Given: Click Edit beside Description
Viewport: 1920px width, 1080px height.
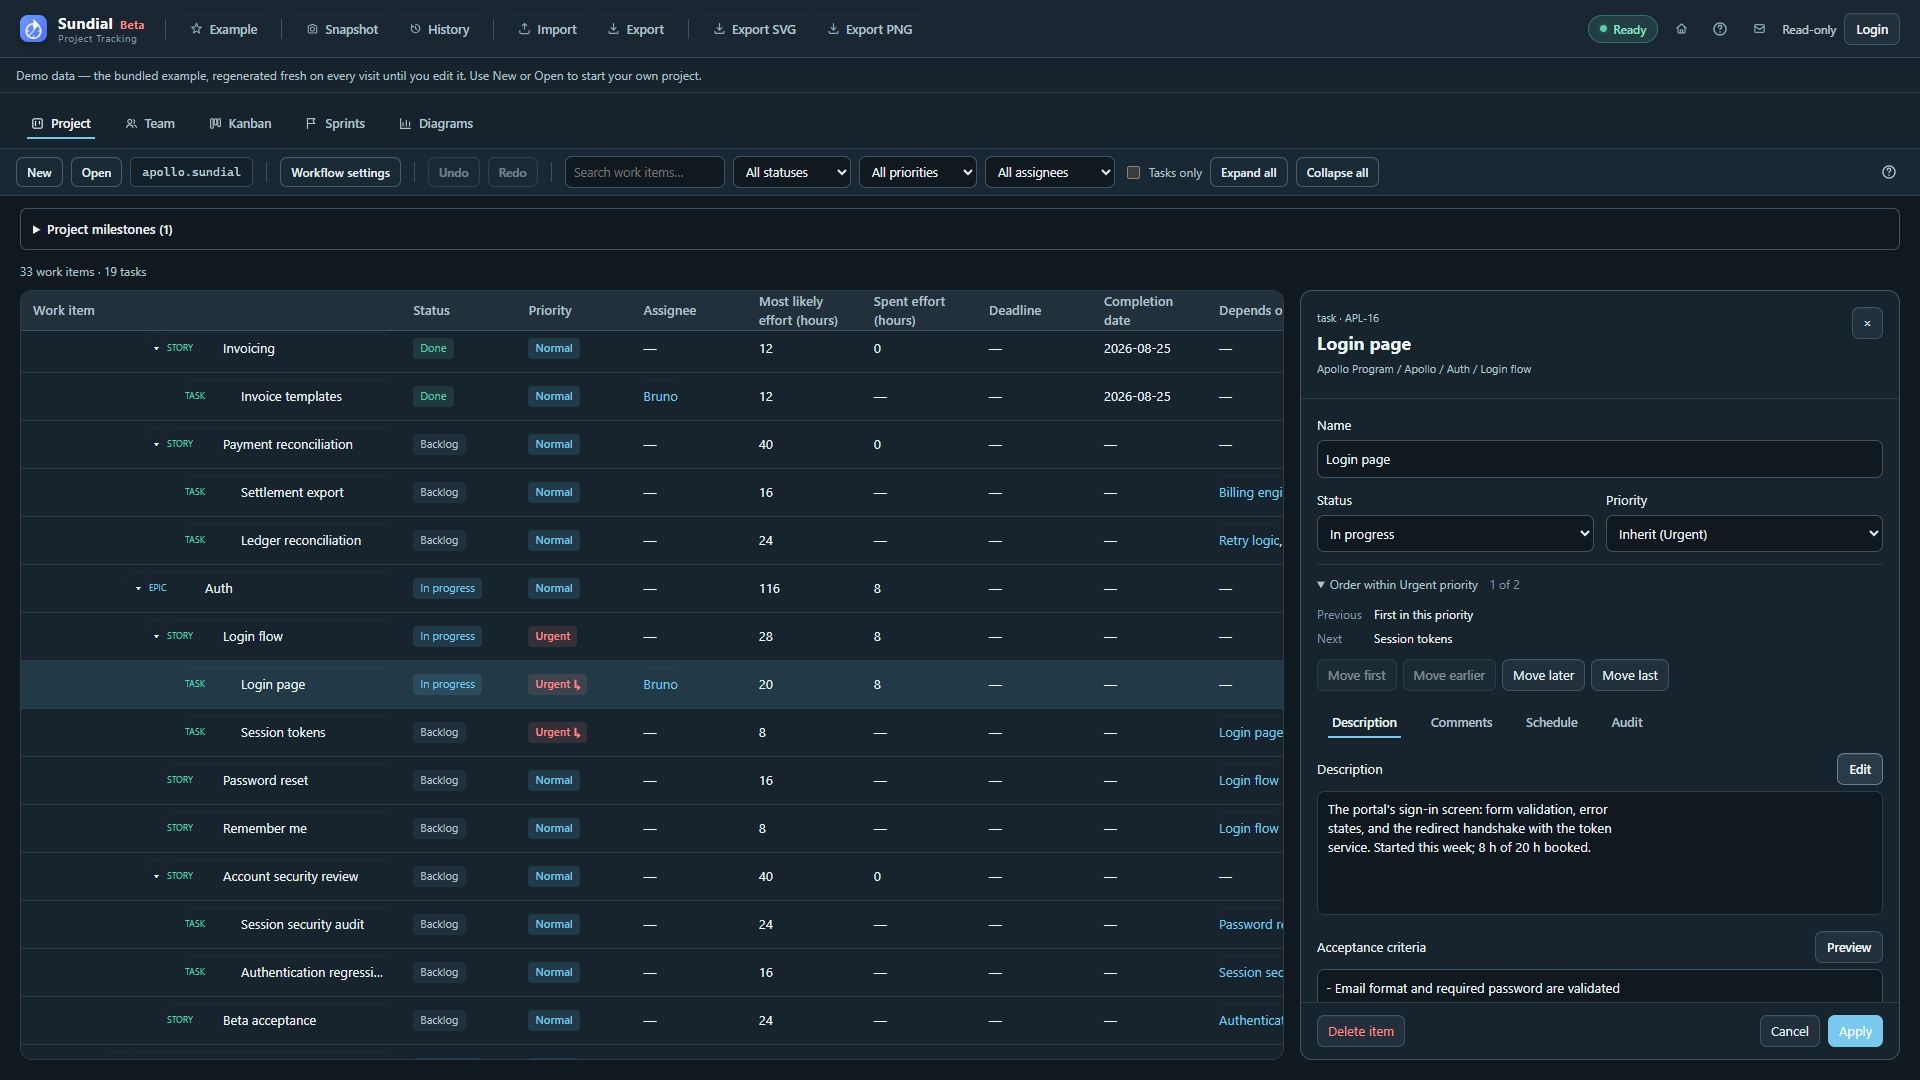Looking at the screenshot, I should tap(1859, 769).
